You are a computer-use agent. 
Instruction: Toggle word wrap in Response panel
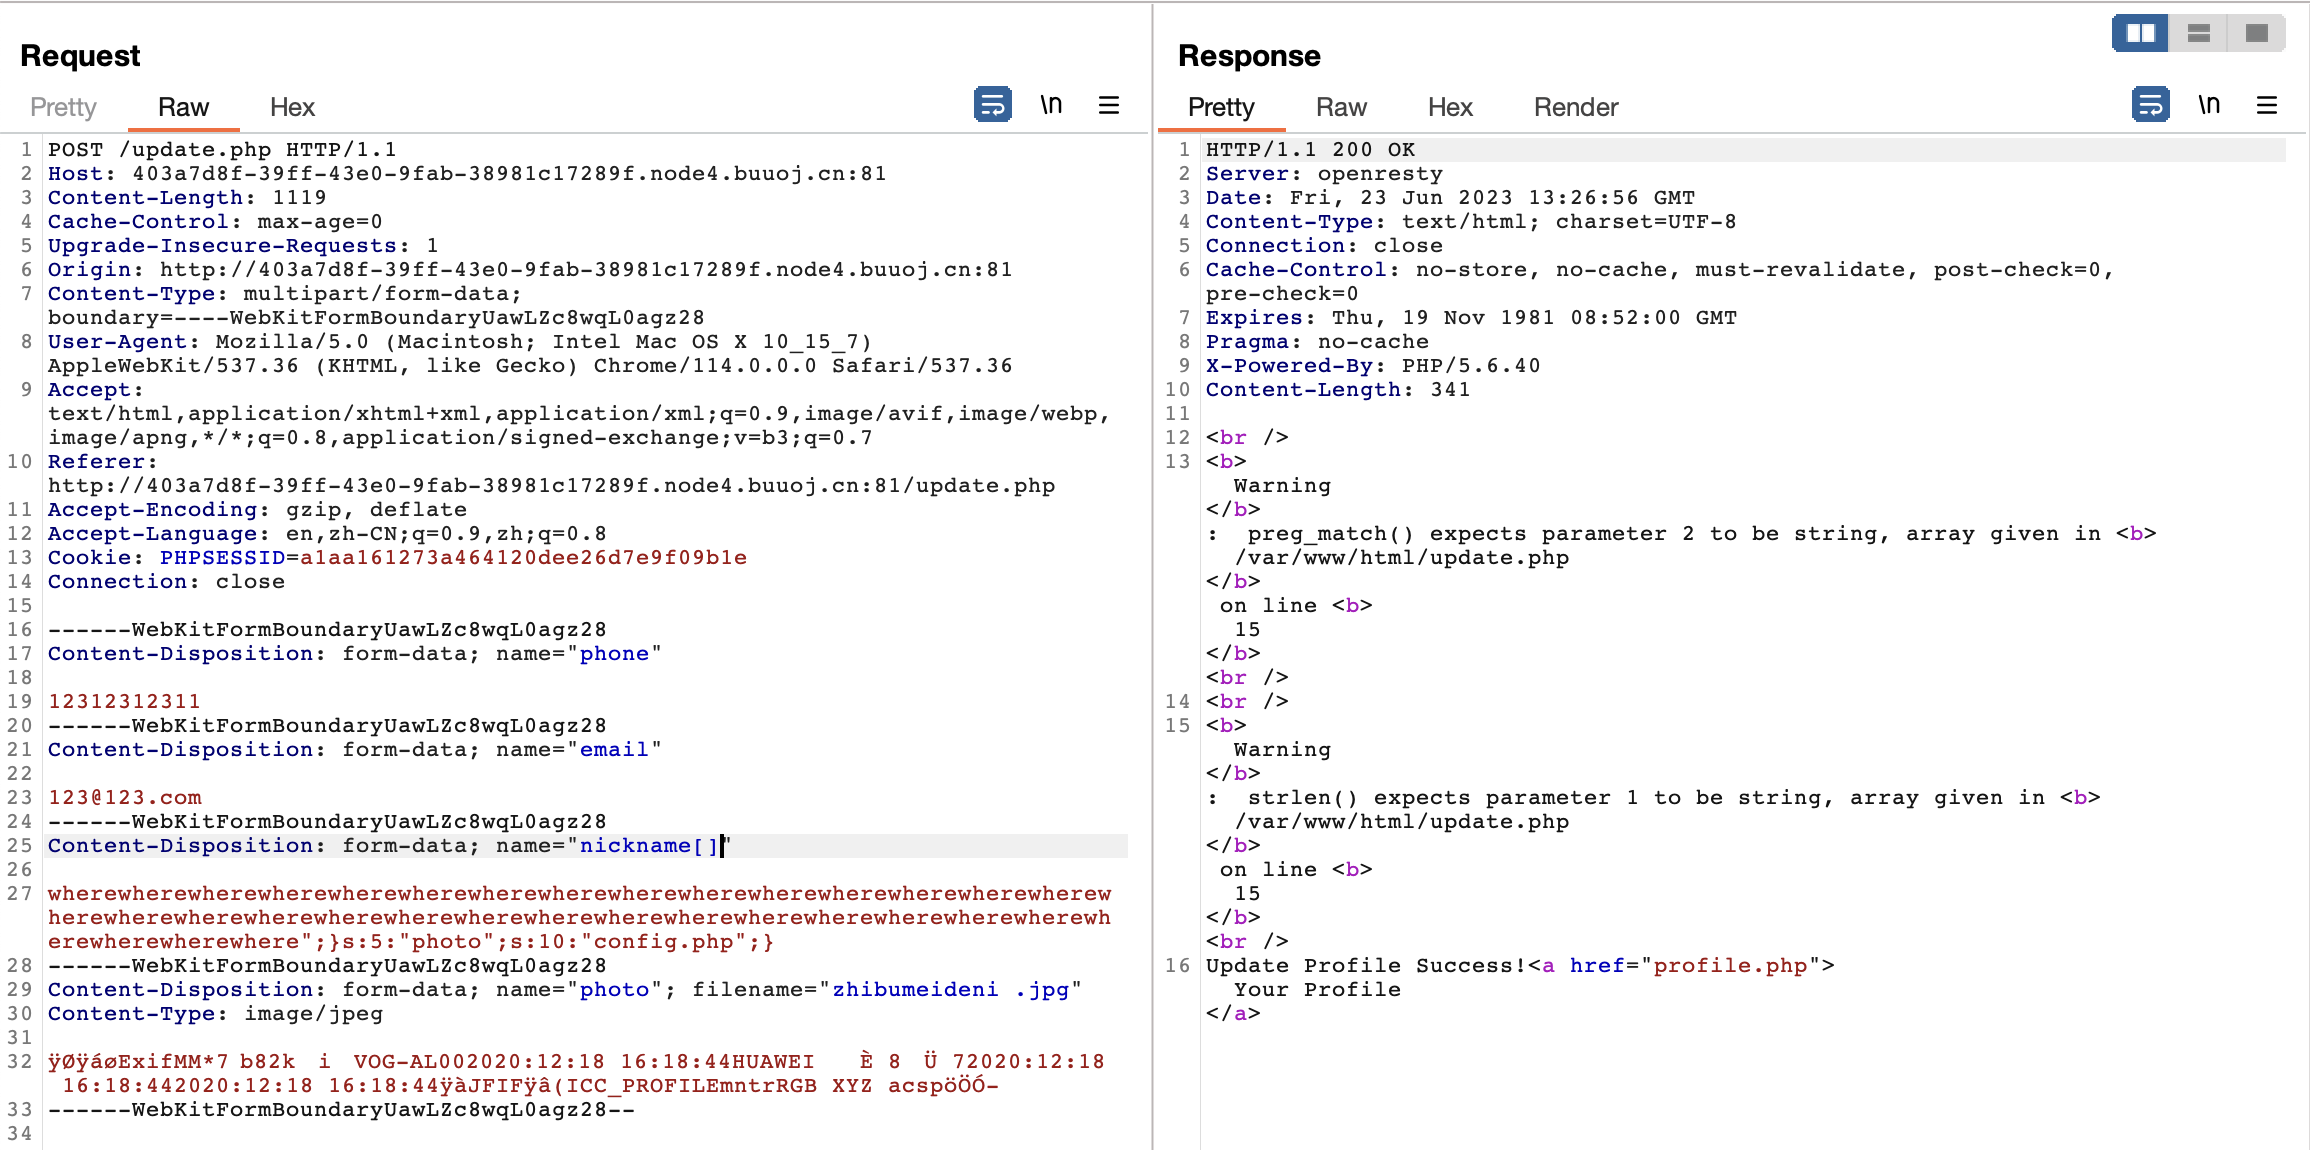coord(2150,105)
